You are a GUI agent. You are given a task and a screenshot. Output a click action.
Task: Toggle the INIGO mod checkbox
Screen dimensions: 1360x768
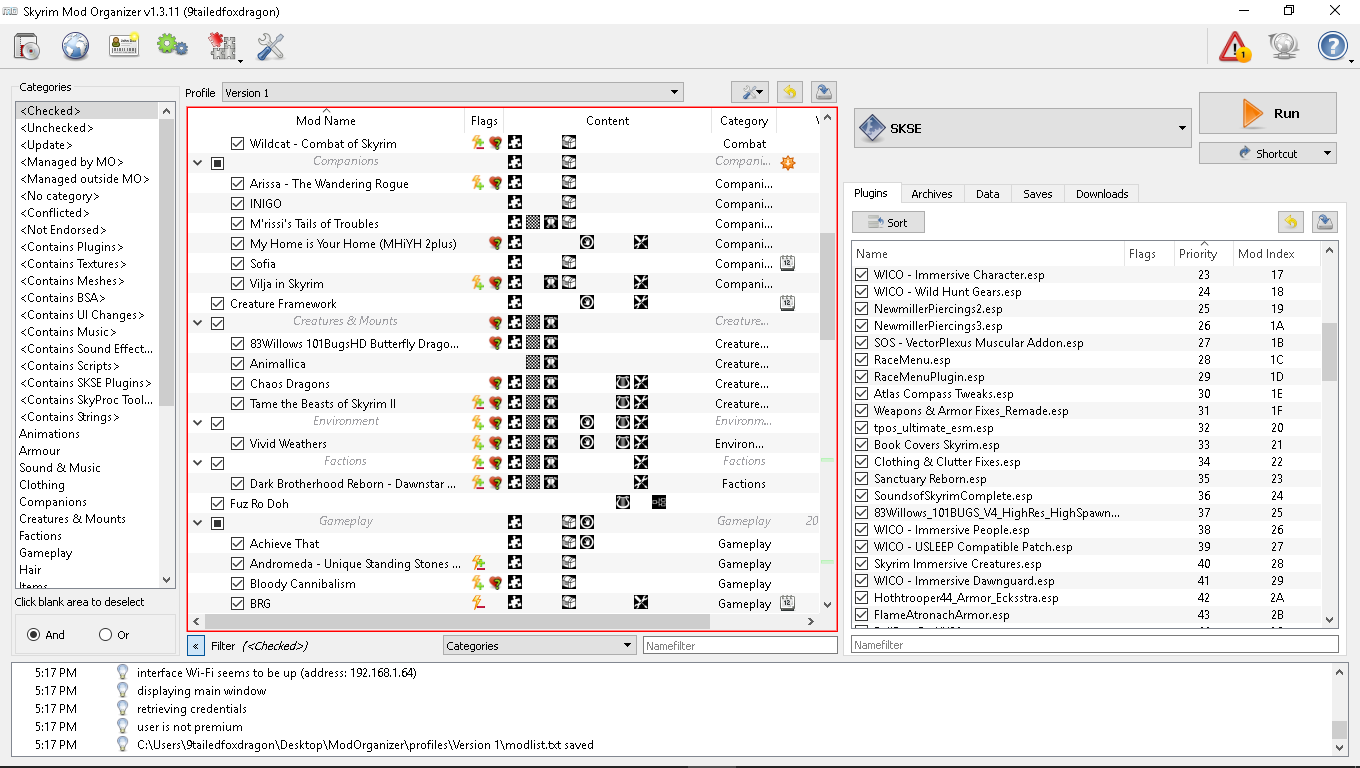(237, 203)
